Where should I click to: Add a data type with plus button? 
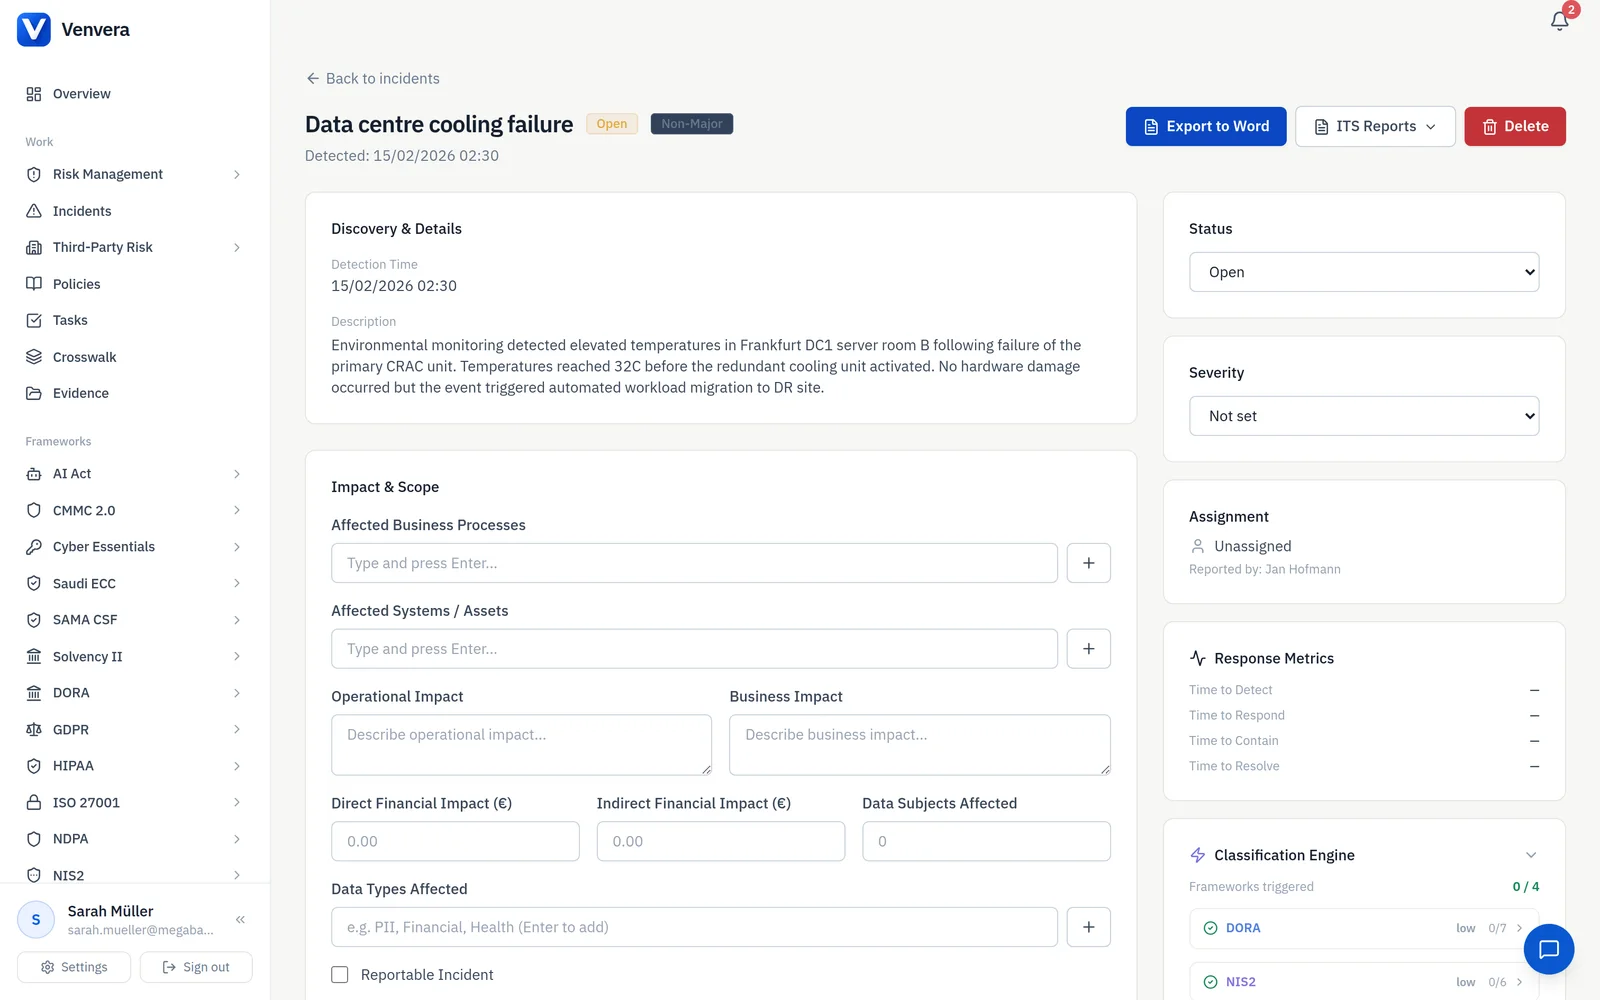point(1088,927)
